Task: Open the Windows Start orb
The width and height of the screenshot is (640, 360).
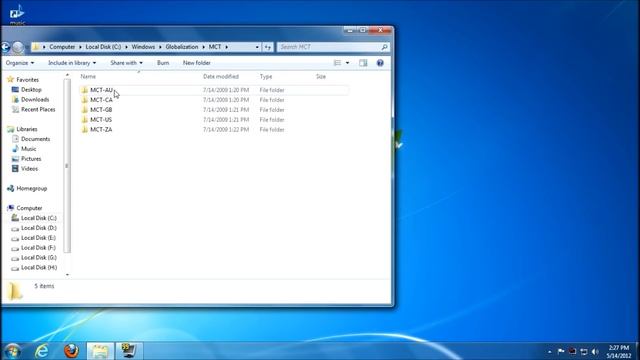Action: pyautogui.click(x=12, y=351)
